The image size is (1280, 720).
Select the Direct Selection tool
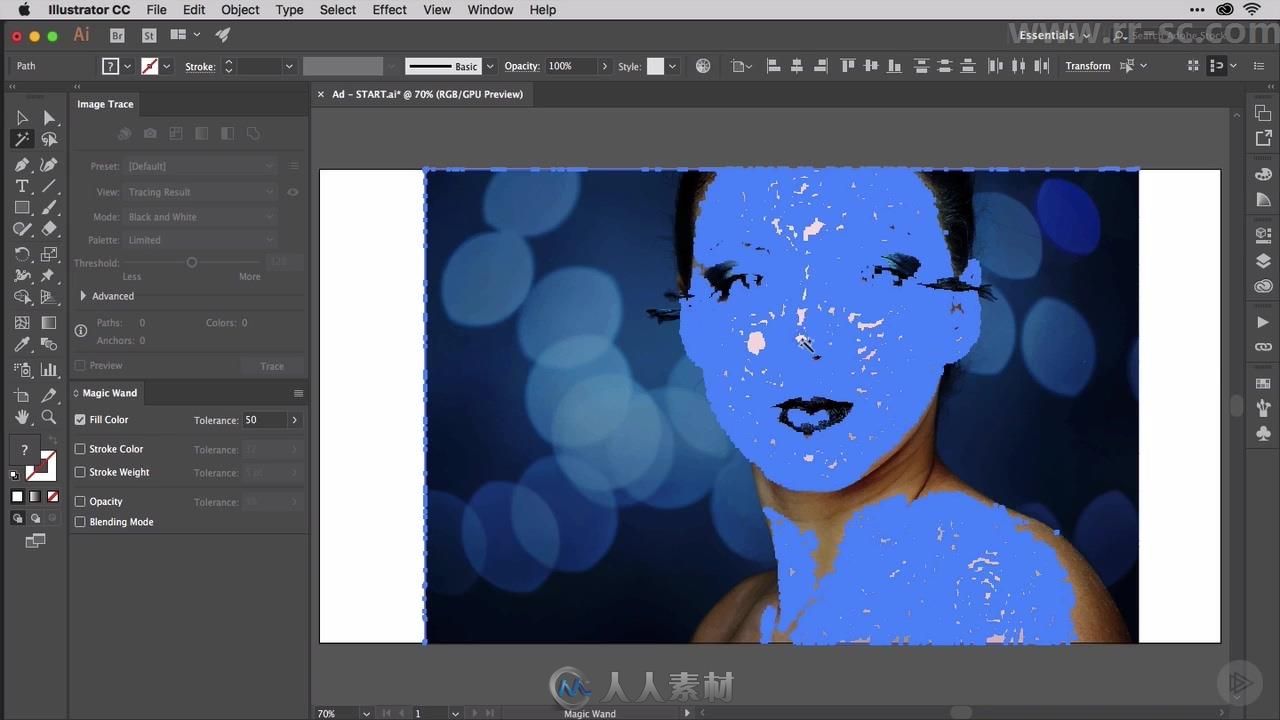[49, 118]
